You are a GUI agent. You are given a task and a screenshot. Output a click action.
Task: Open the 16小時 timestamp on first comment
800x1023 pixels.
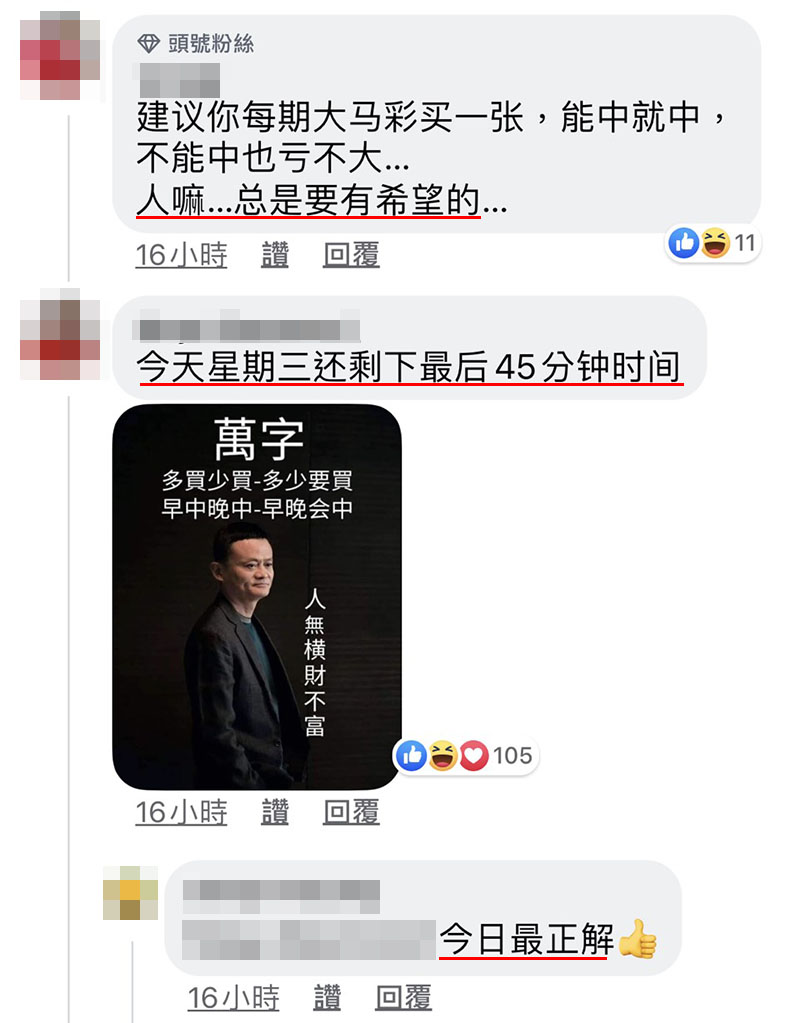coord(181,255)
